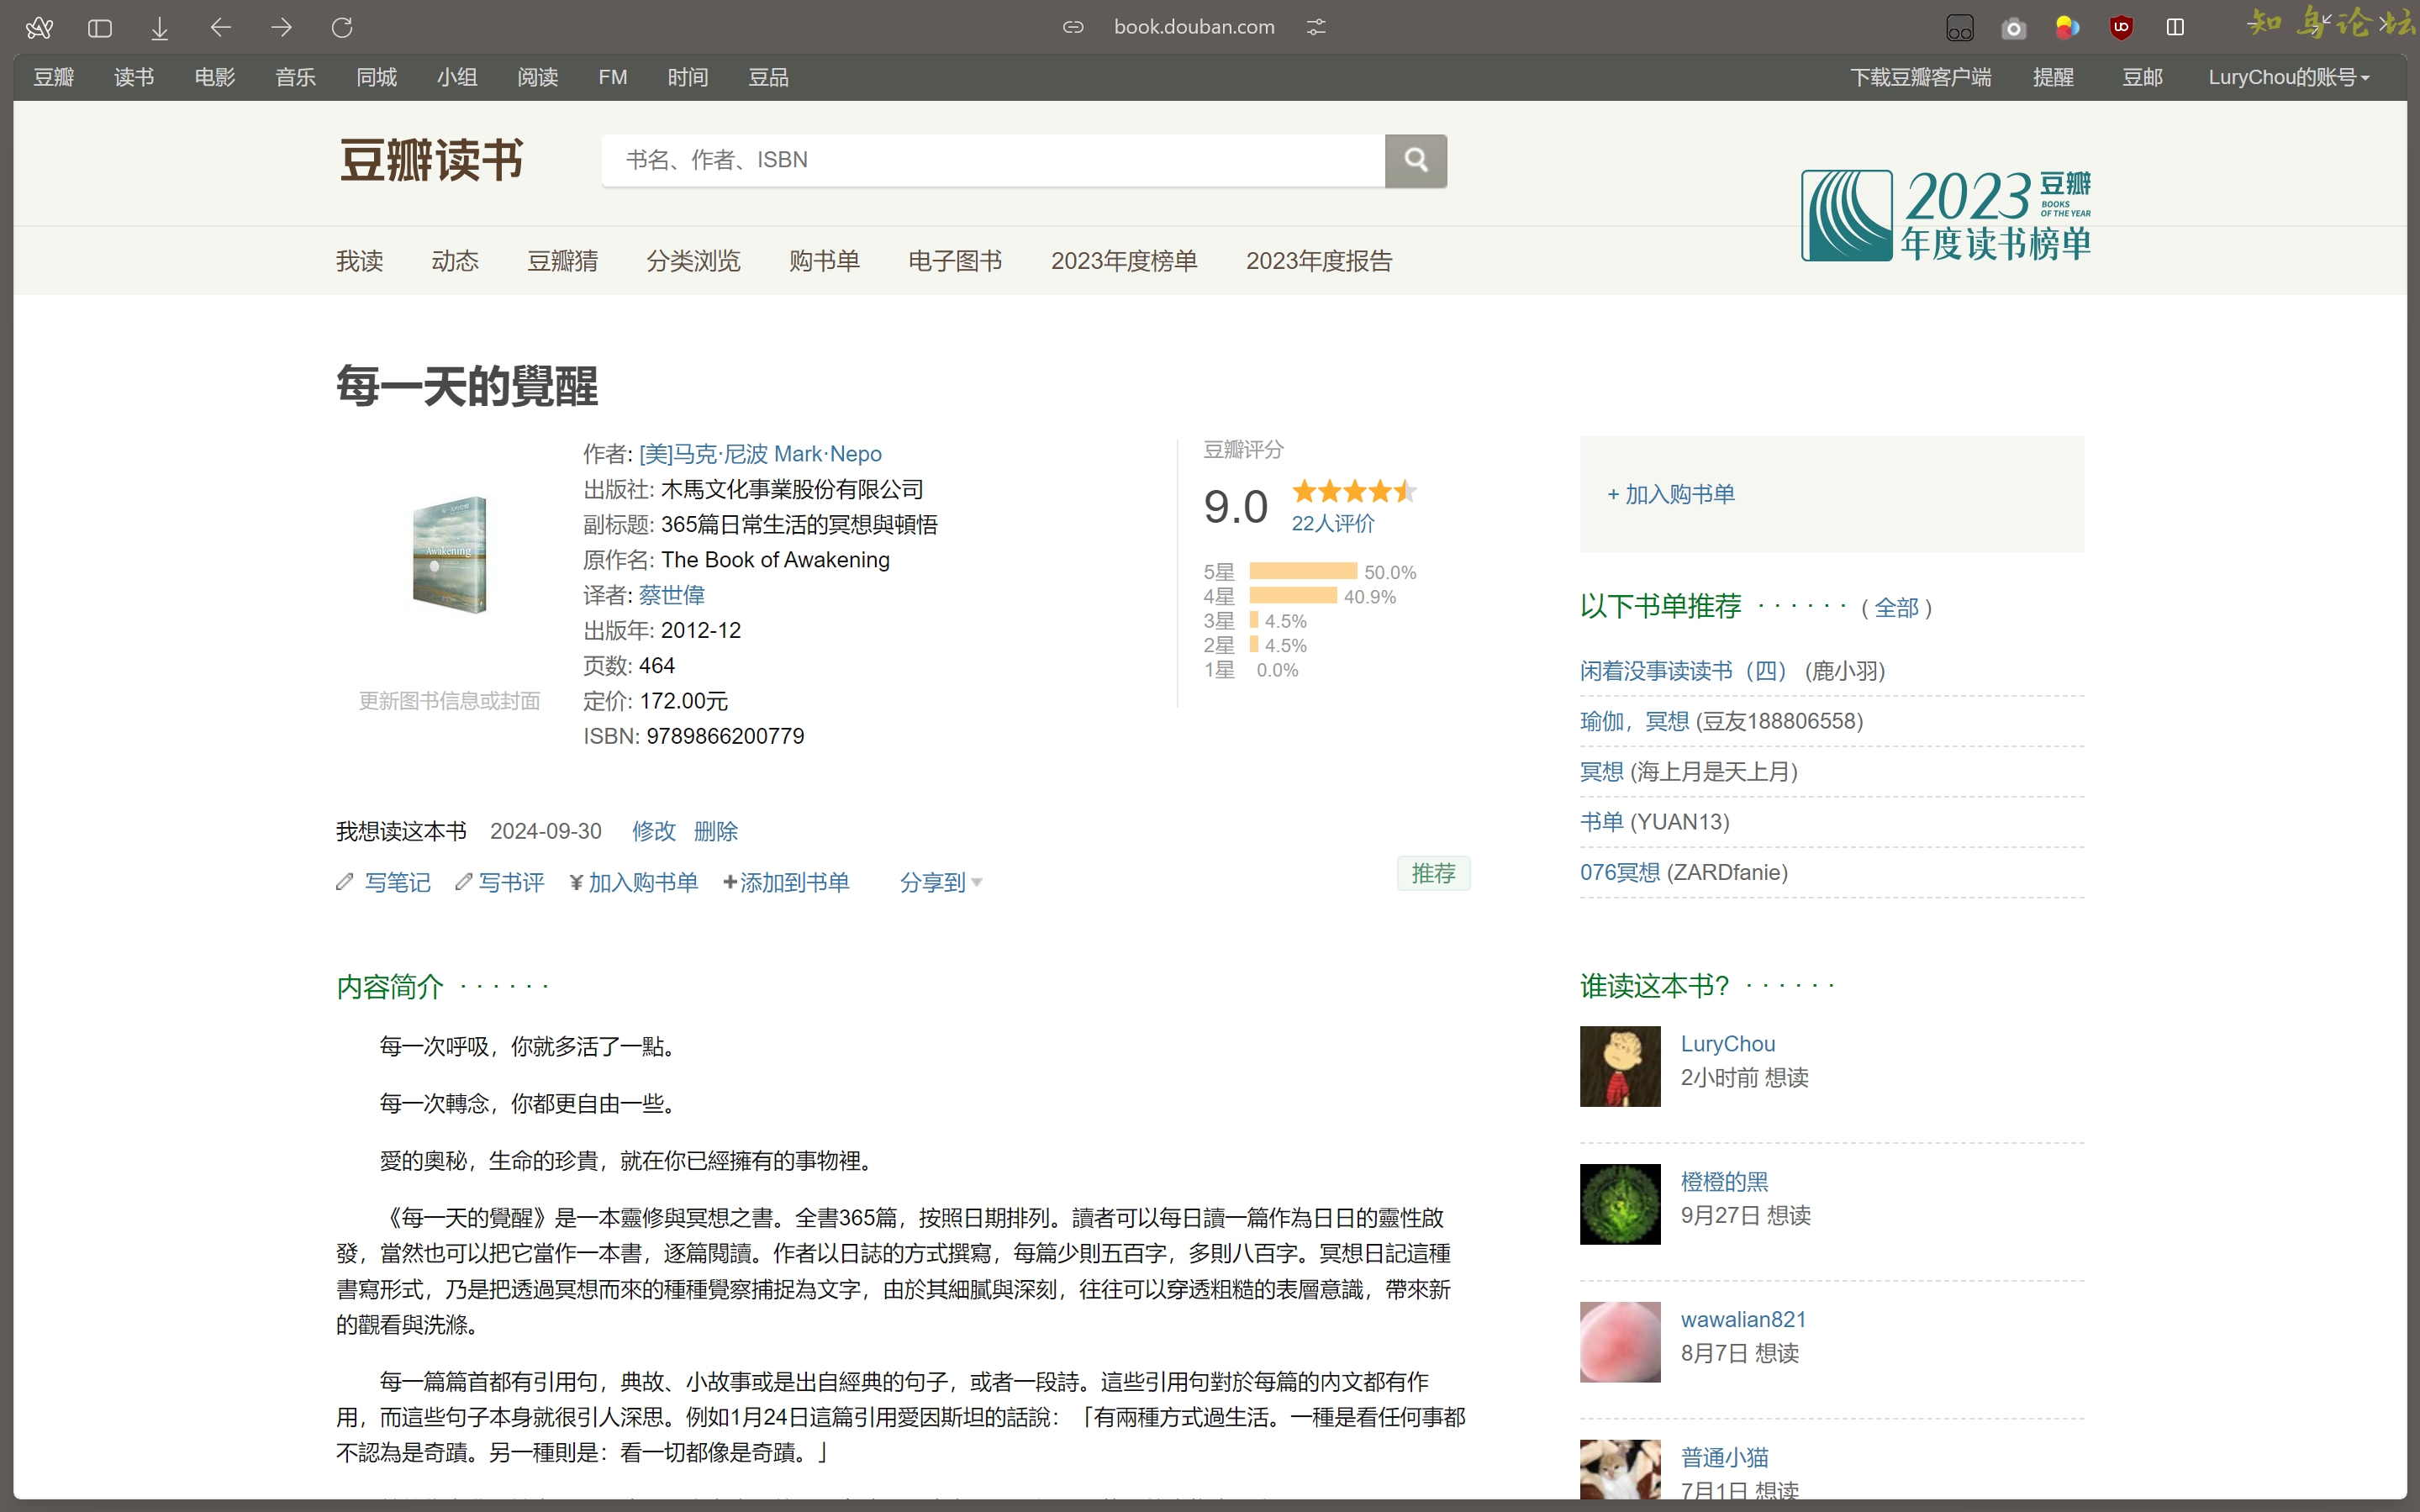Screen dimensions: 2420x1512
Task: Open translator link 蔡世偉
Action: coord(672,595)
